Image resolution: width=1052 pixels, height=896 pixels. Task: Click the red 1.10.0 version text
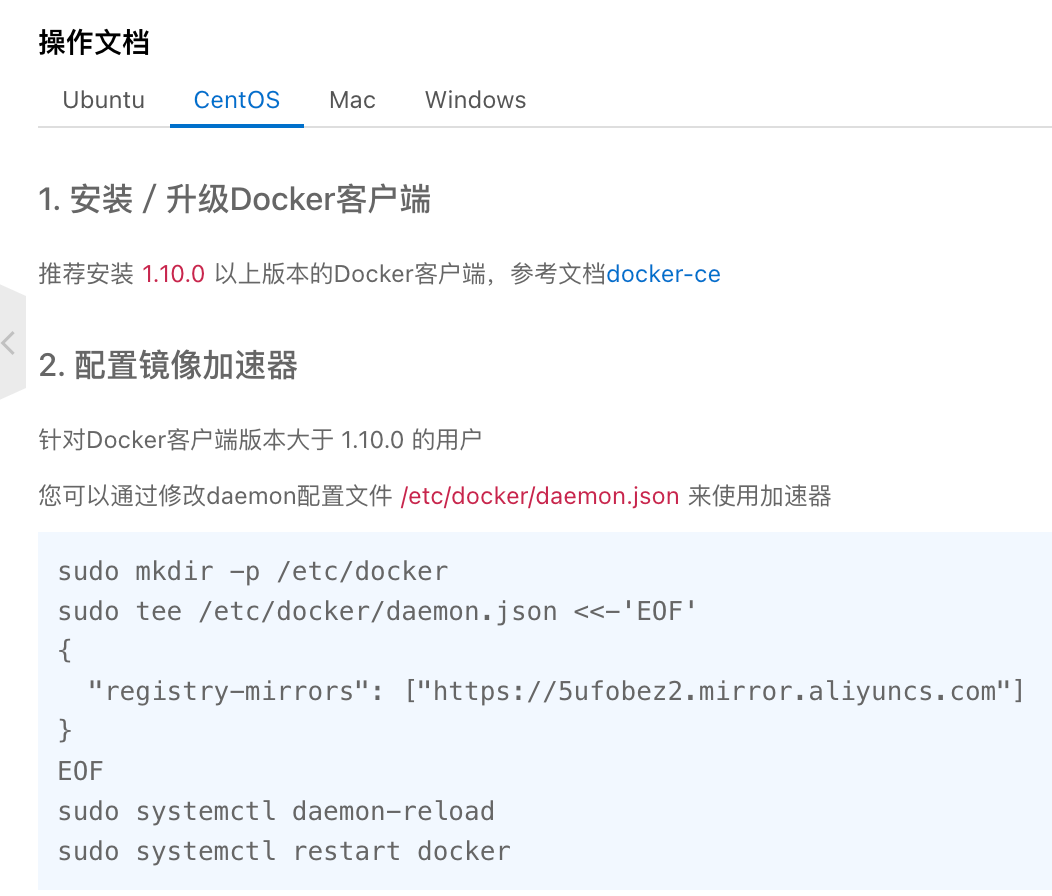(x=173, y=274)
